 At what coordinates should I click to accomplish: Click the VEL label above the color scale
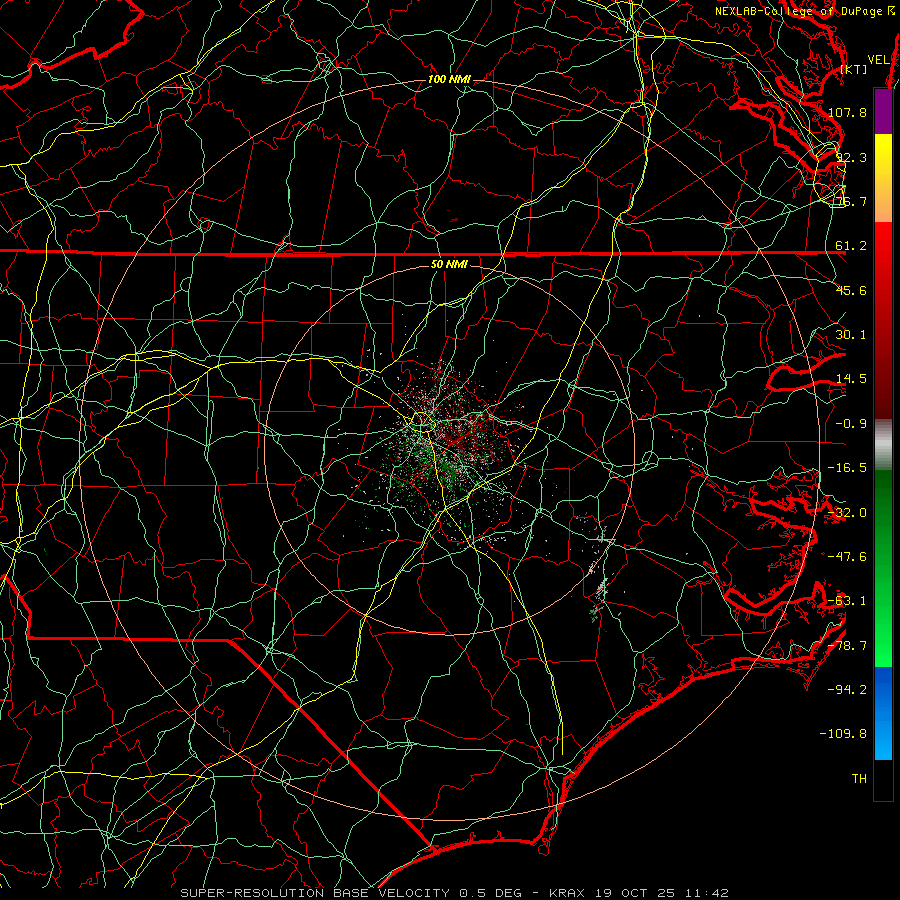click(879, 59)
